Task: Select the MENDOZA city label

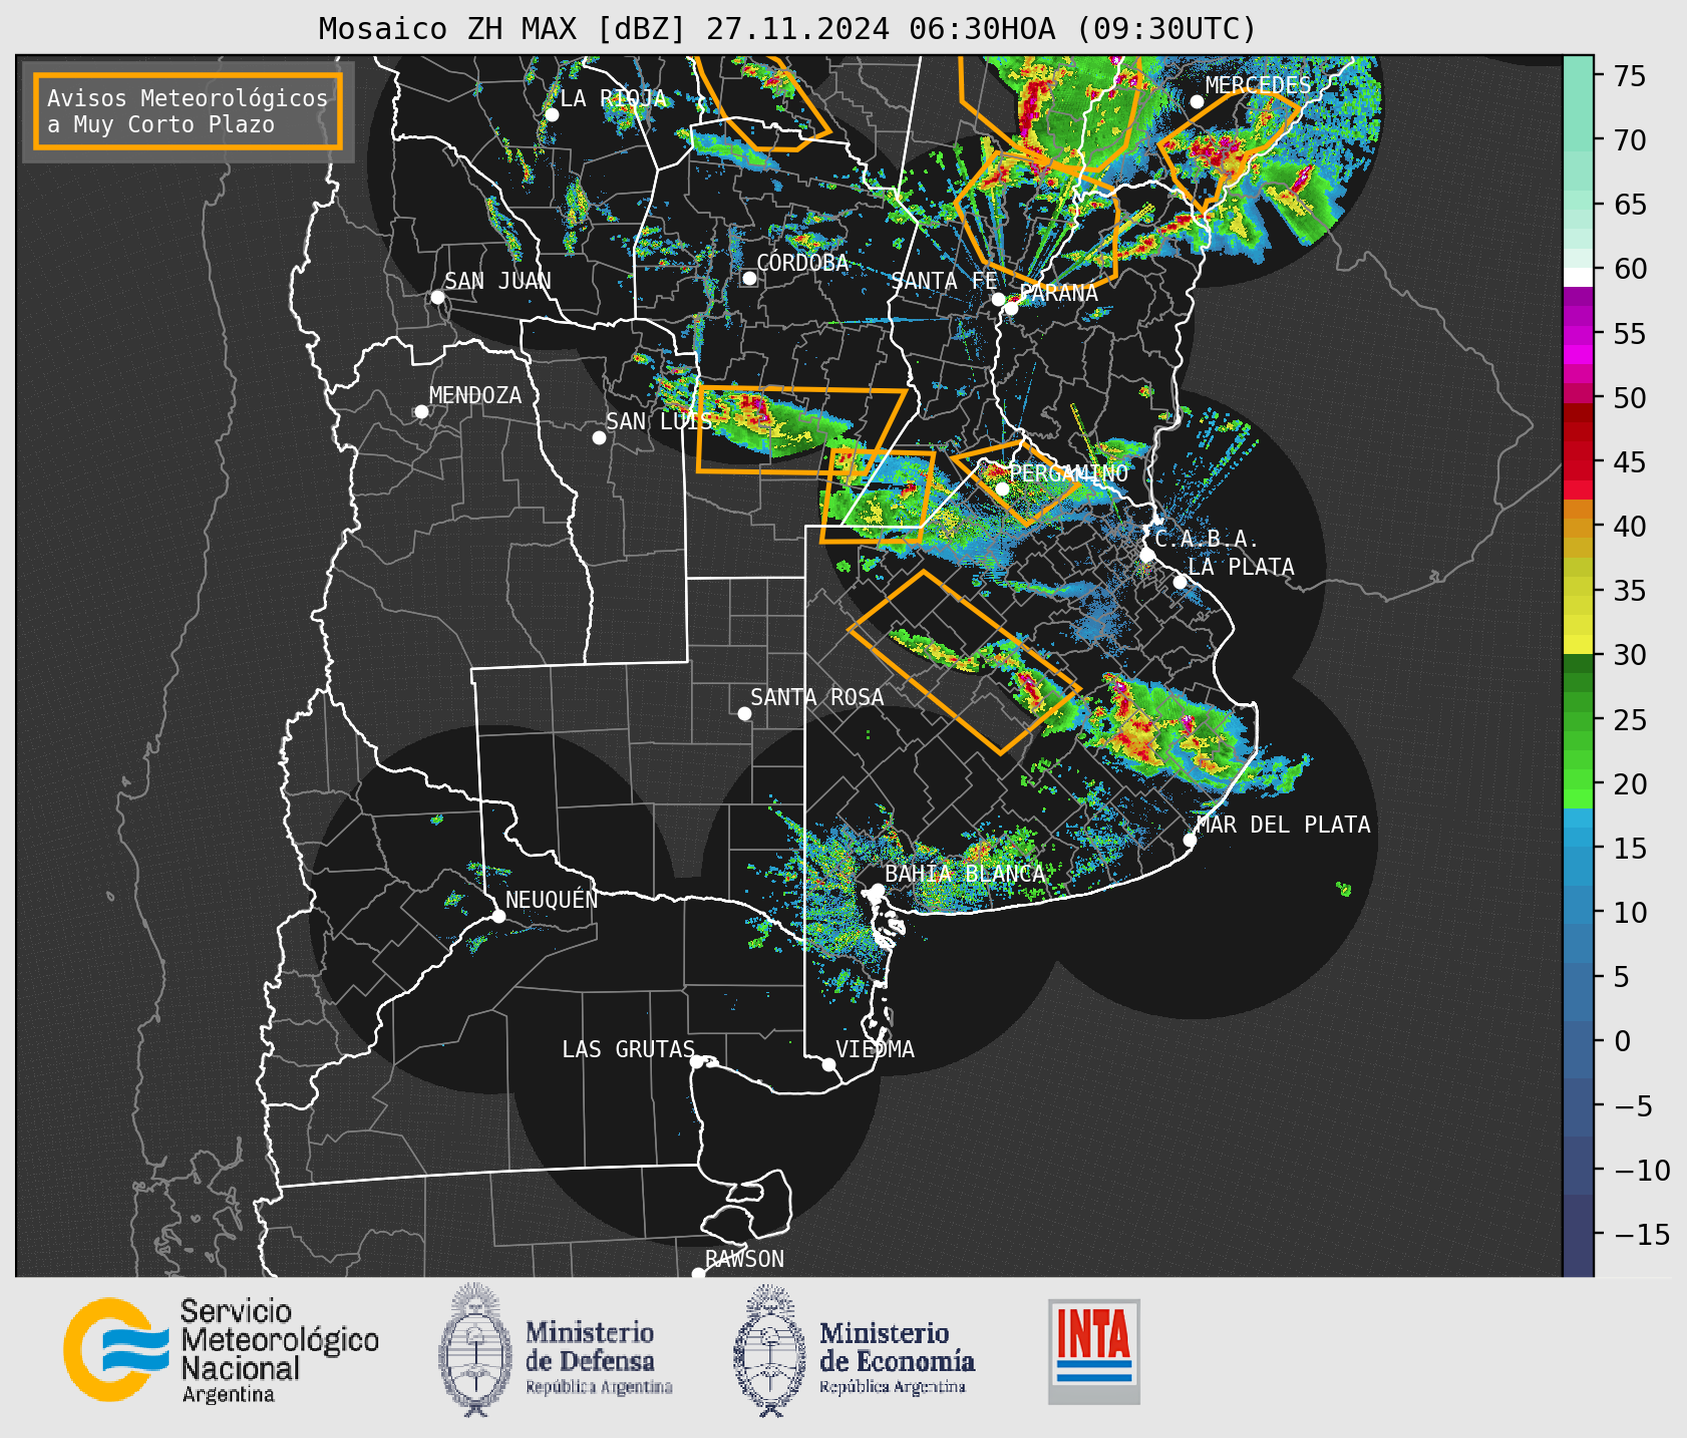Action: (x=475, y=395)
